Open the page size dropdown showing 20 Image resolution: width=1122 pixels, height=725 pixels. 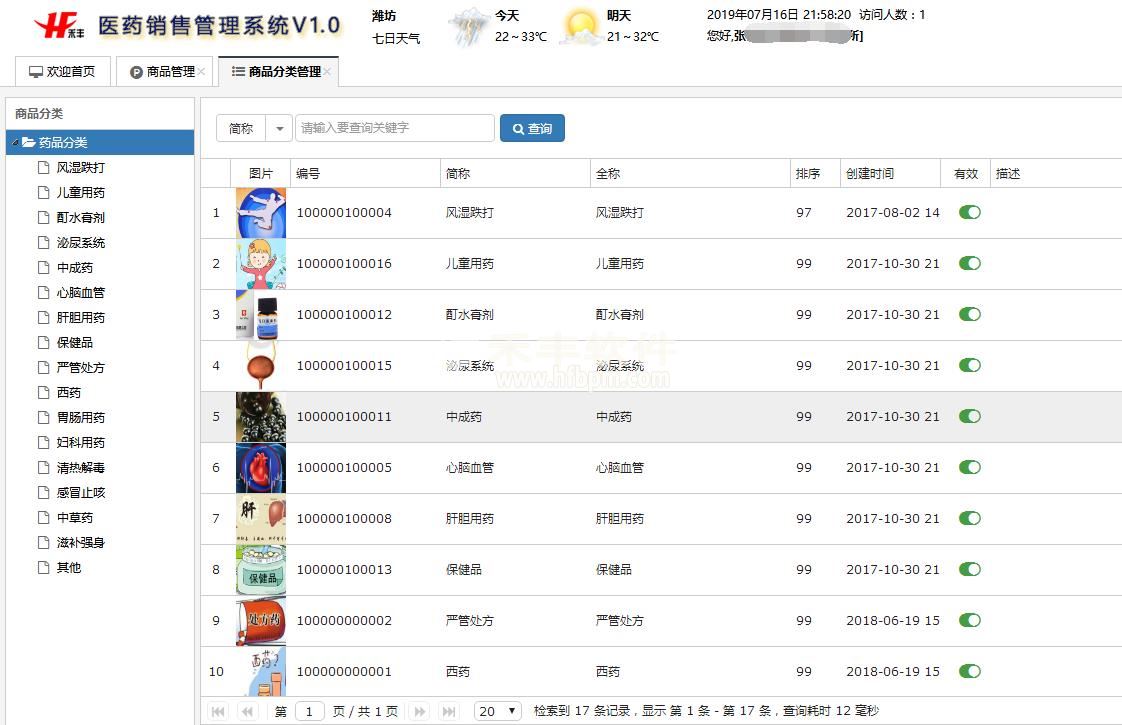pyautogui.click(x=498, y=711)
